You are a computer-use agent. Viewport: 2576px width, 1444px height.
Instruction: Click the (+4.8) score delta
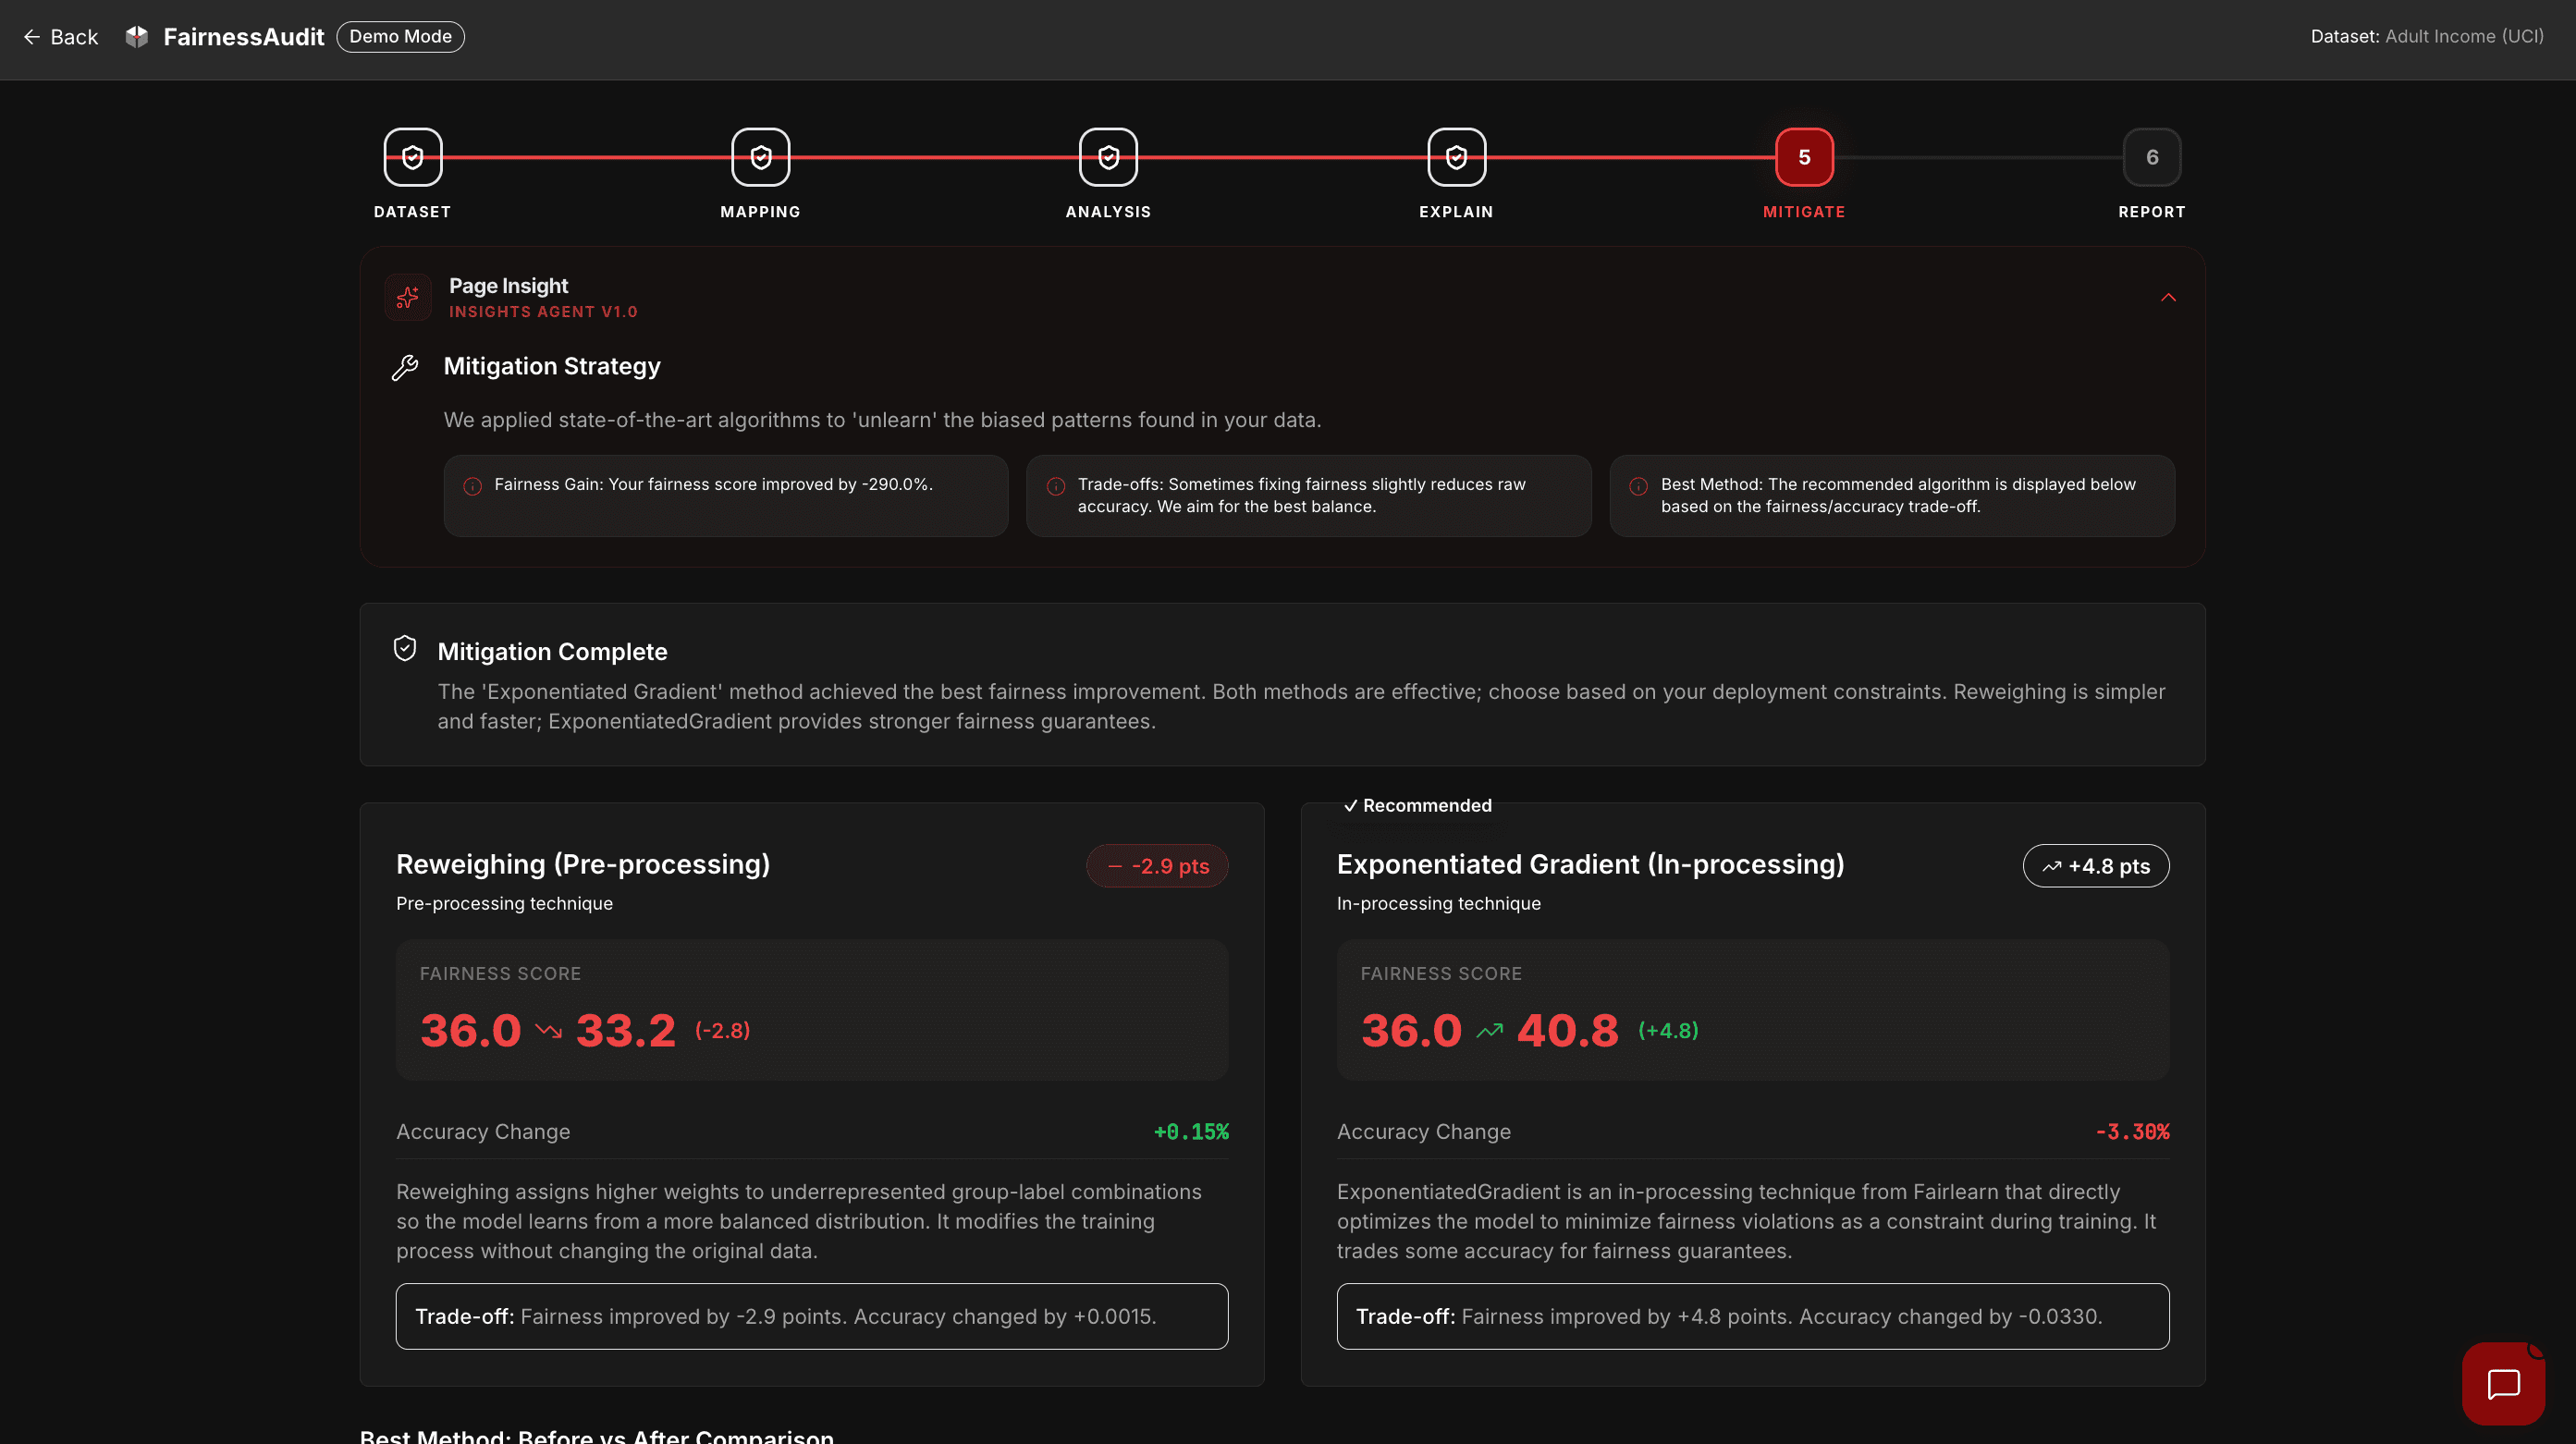tap(1668, 1031)
